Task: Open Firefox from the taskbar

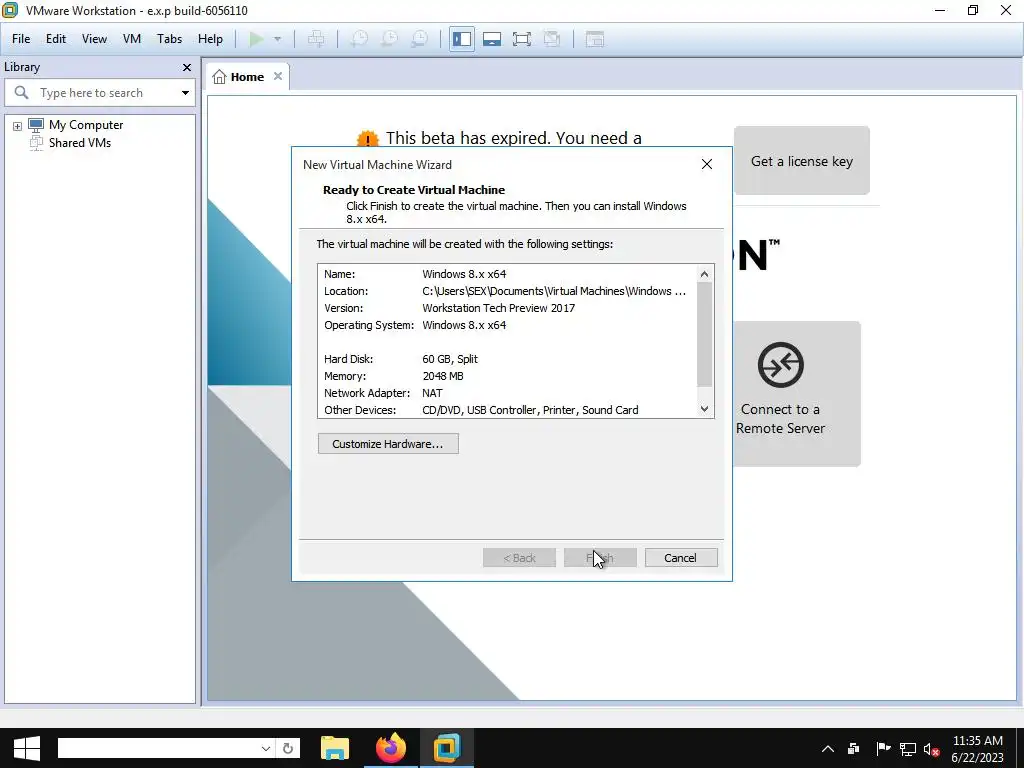Action: point(391,748)
